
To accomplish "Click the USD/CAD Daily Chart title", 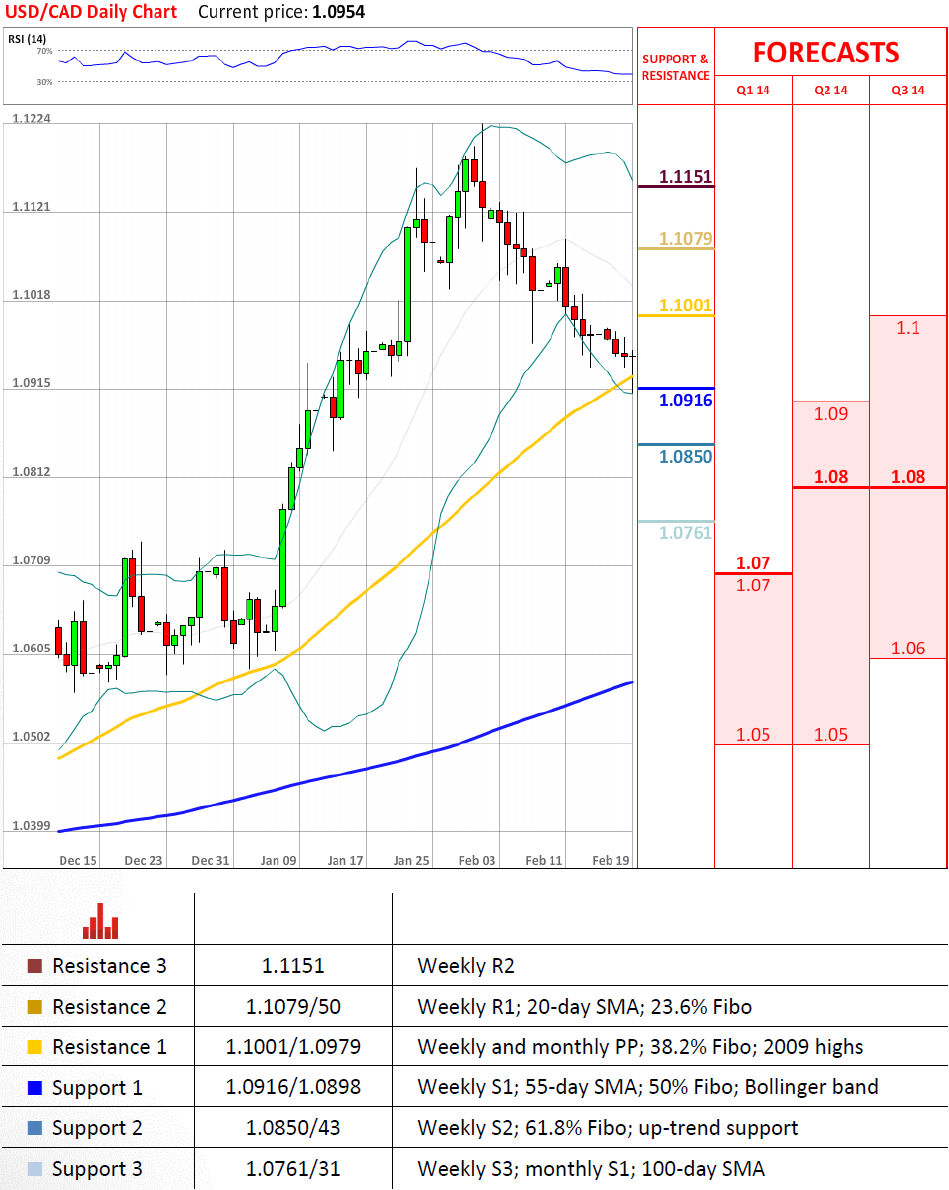I will [x=90, y=12].
